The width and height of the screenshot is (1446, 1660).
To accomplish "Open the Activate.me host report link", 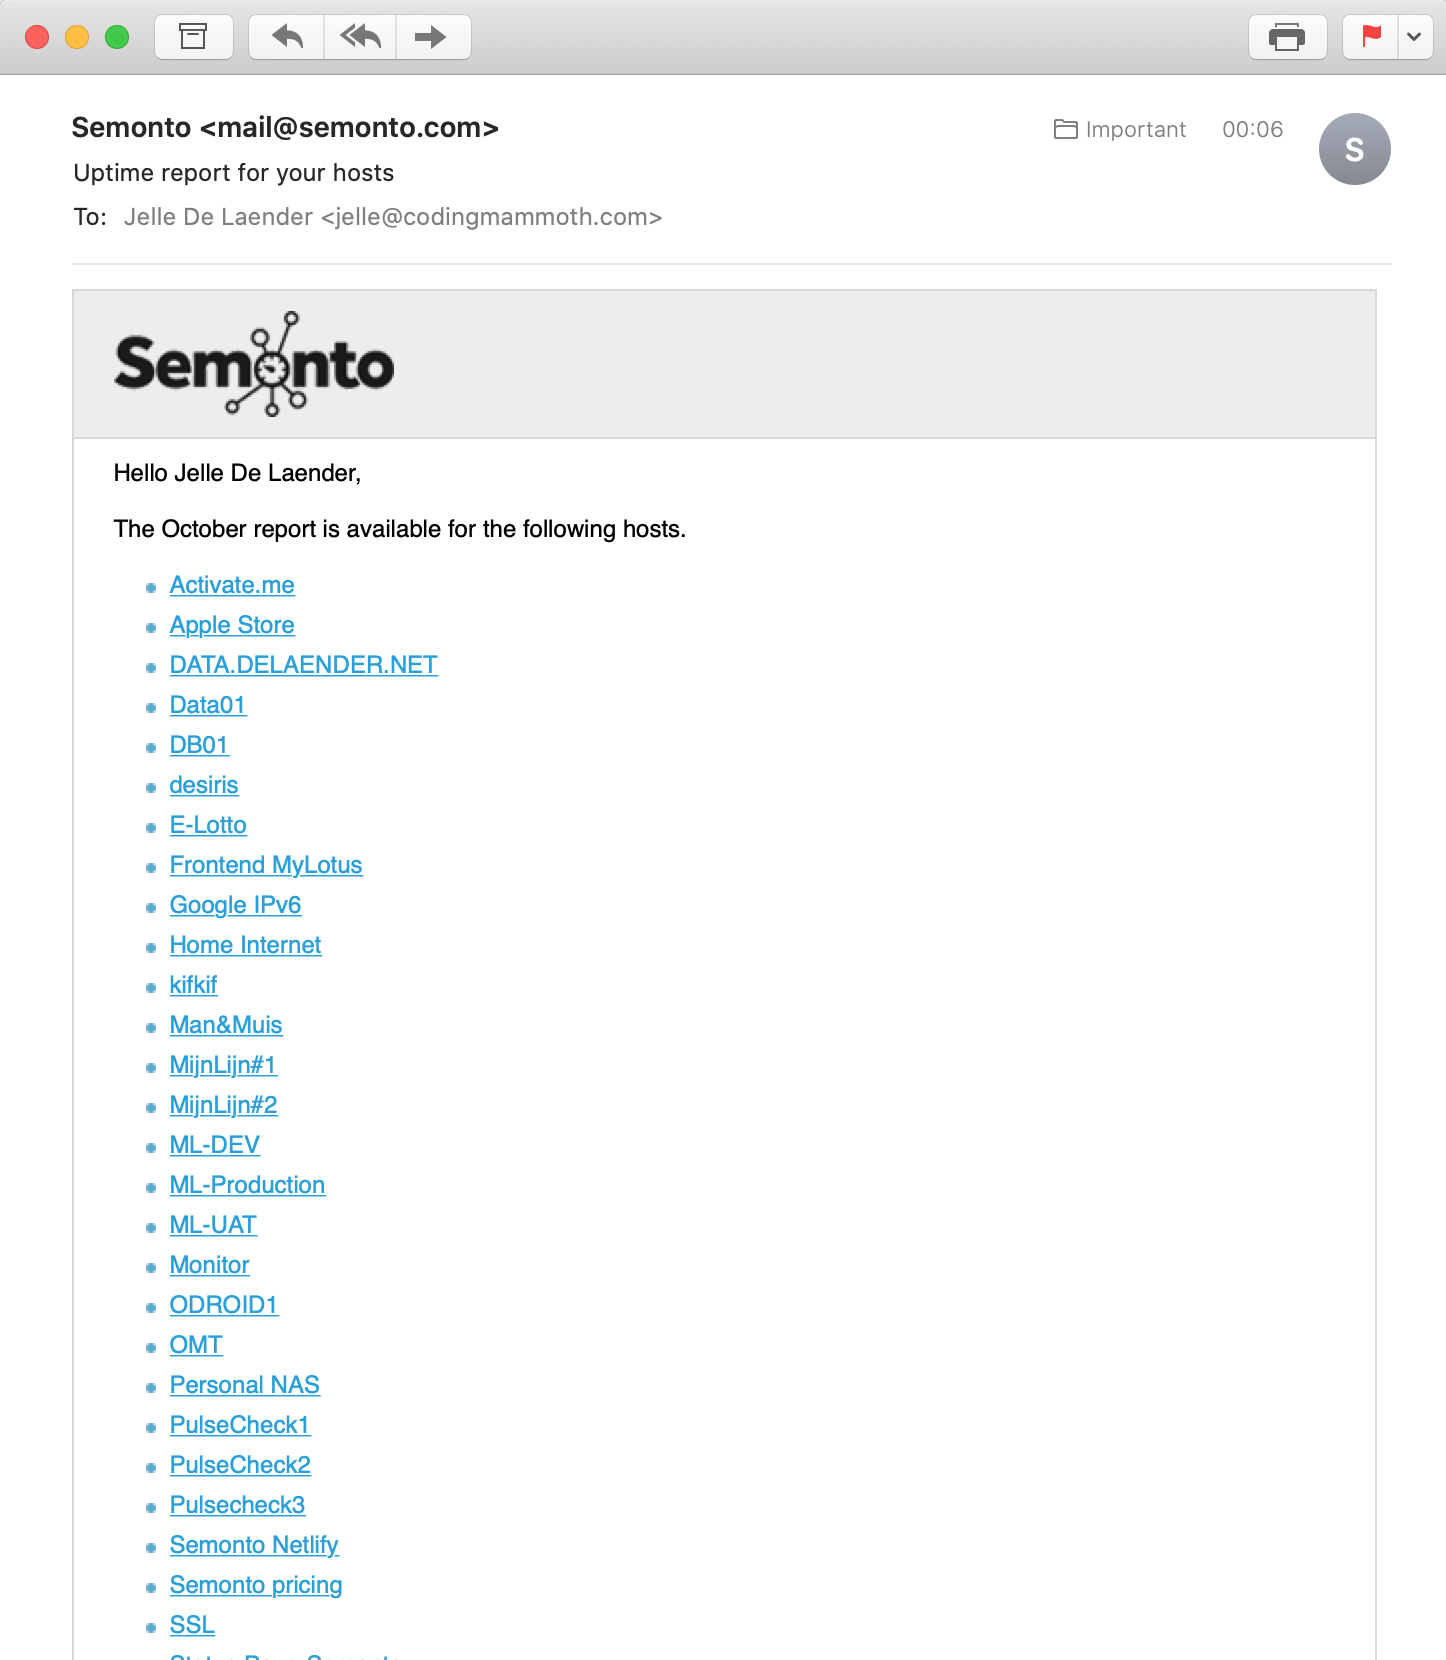I will [232, 585].
